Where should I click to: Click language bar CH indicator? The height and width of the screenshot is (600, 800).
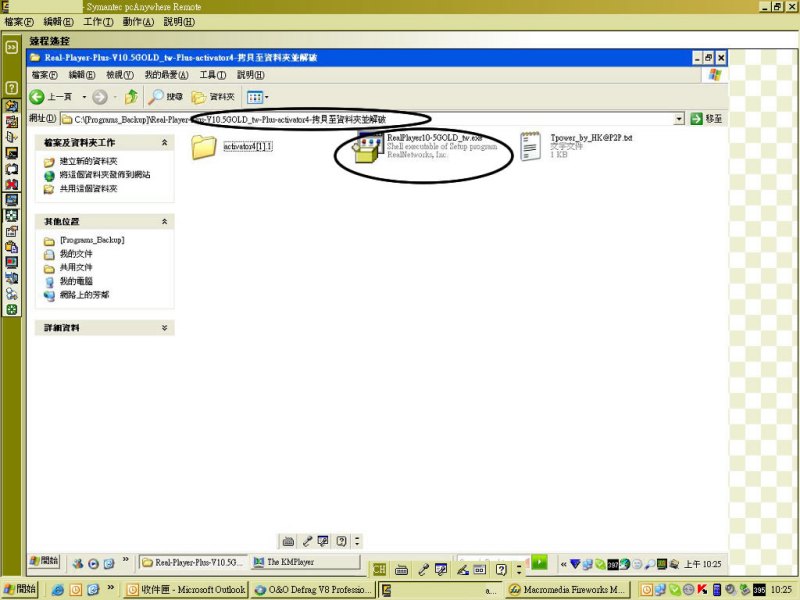click(x=379, y=569)
